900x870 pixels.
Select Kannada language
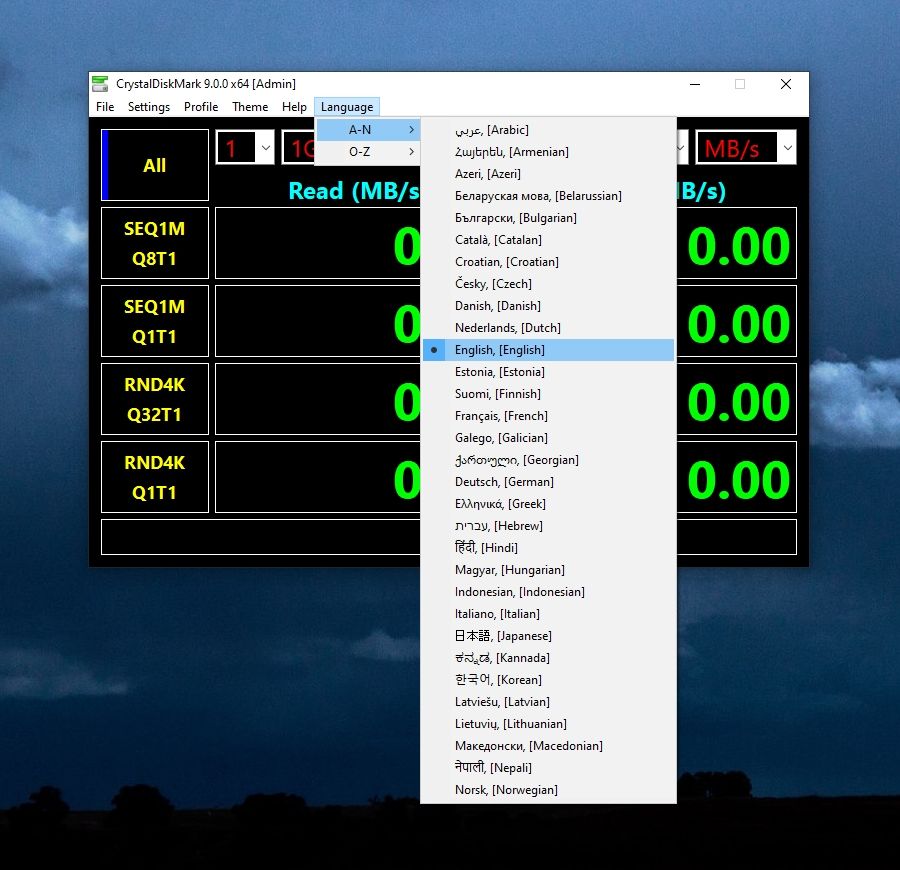click(x=548, y=658)
